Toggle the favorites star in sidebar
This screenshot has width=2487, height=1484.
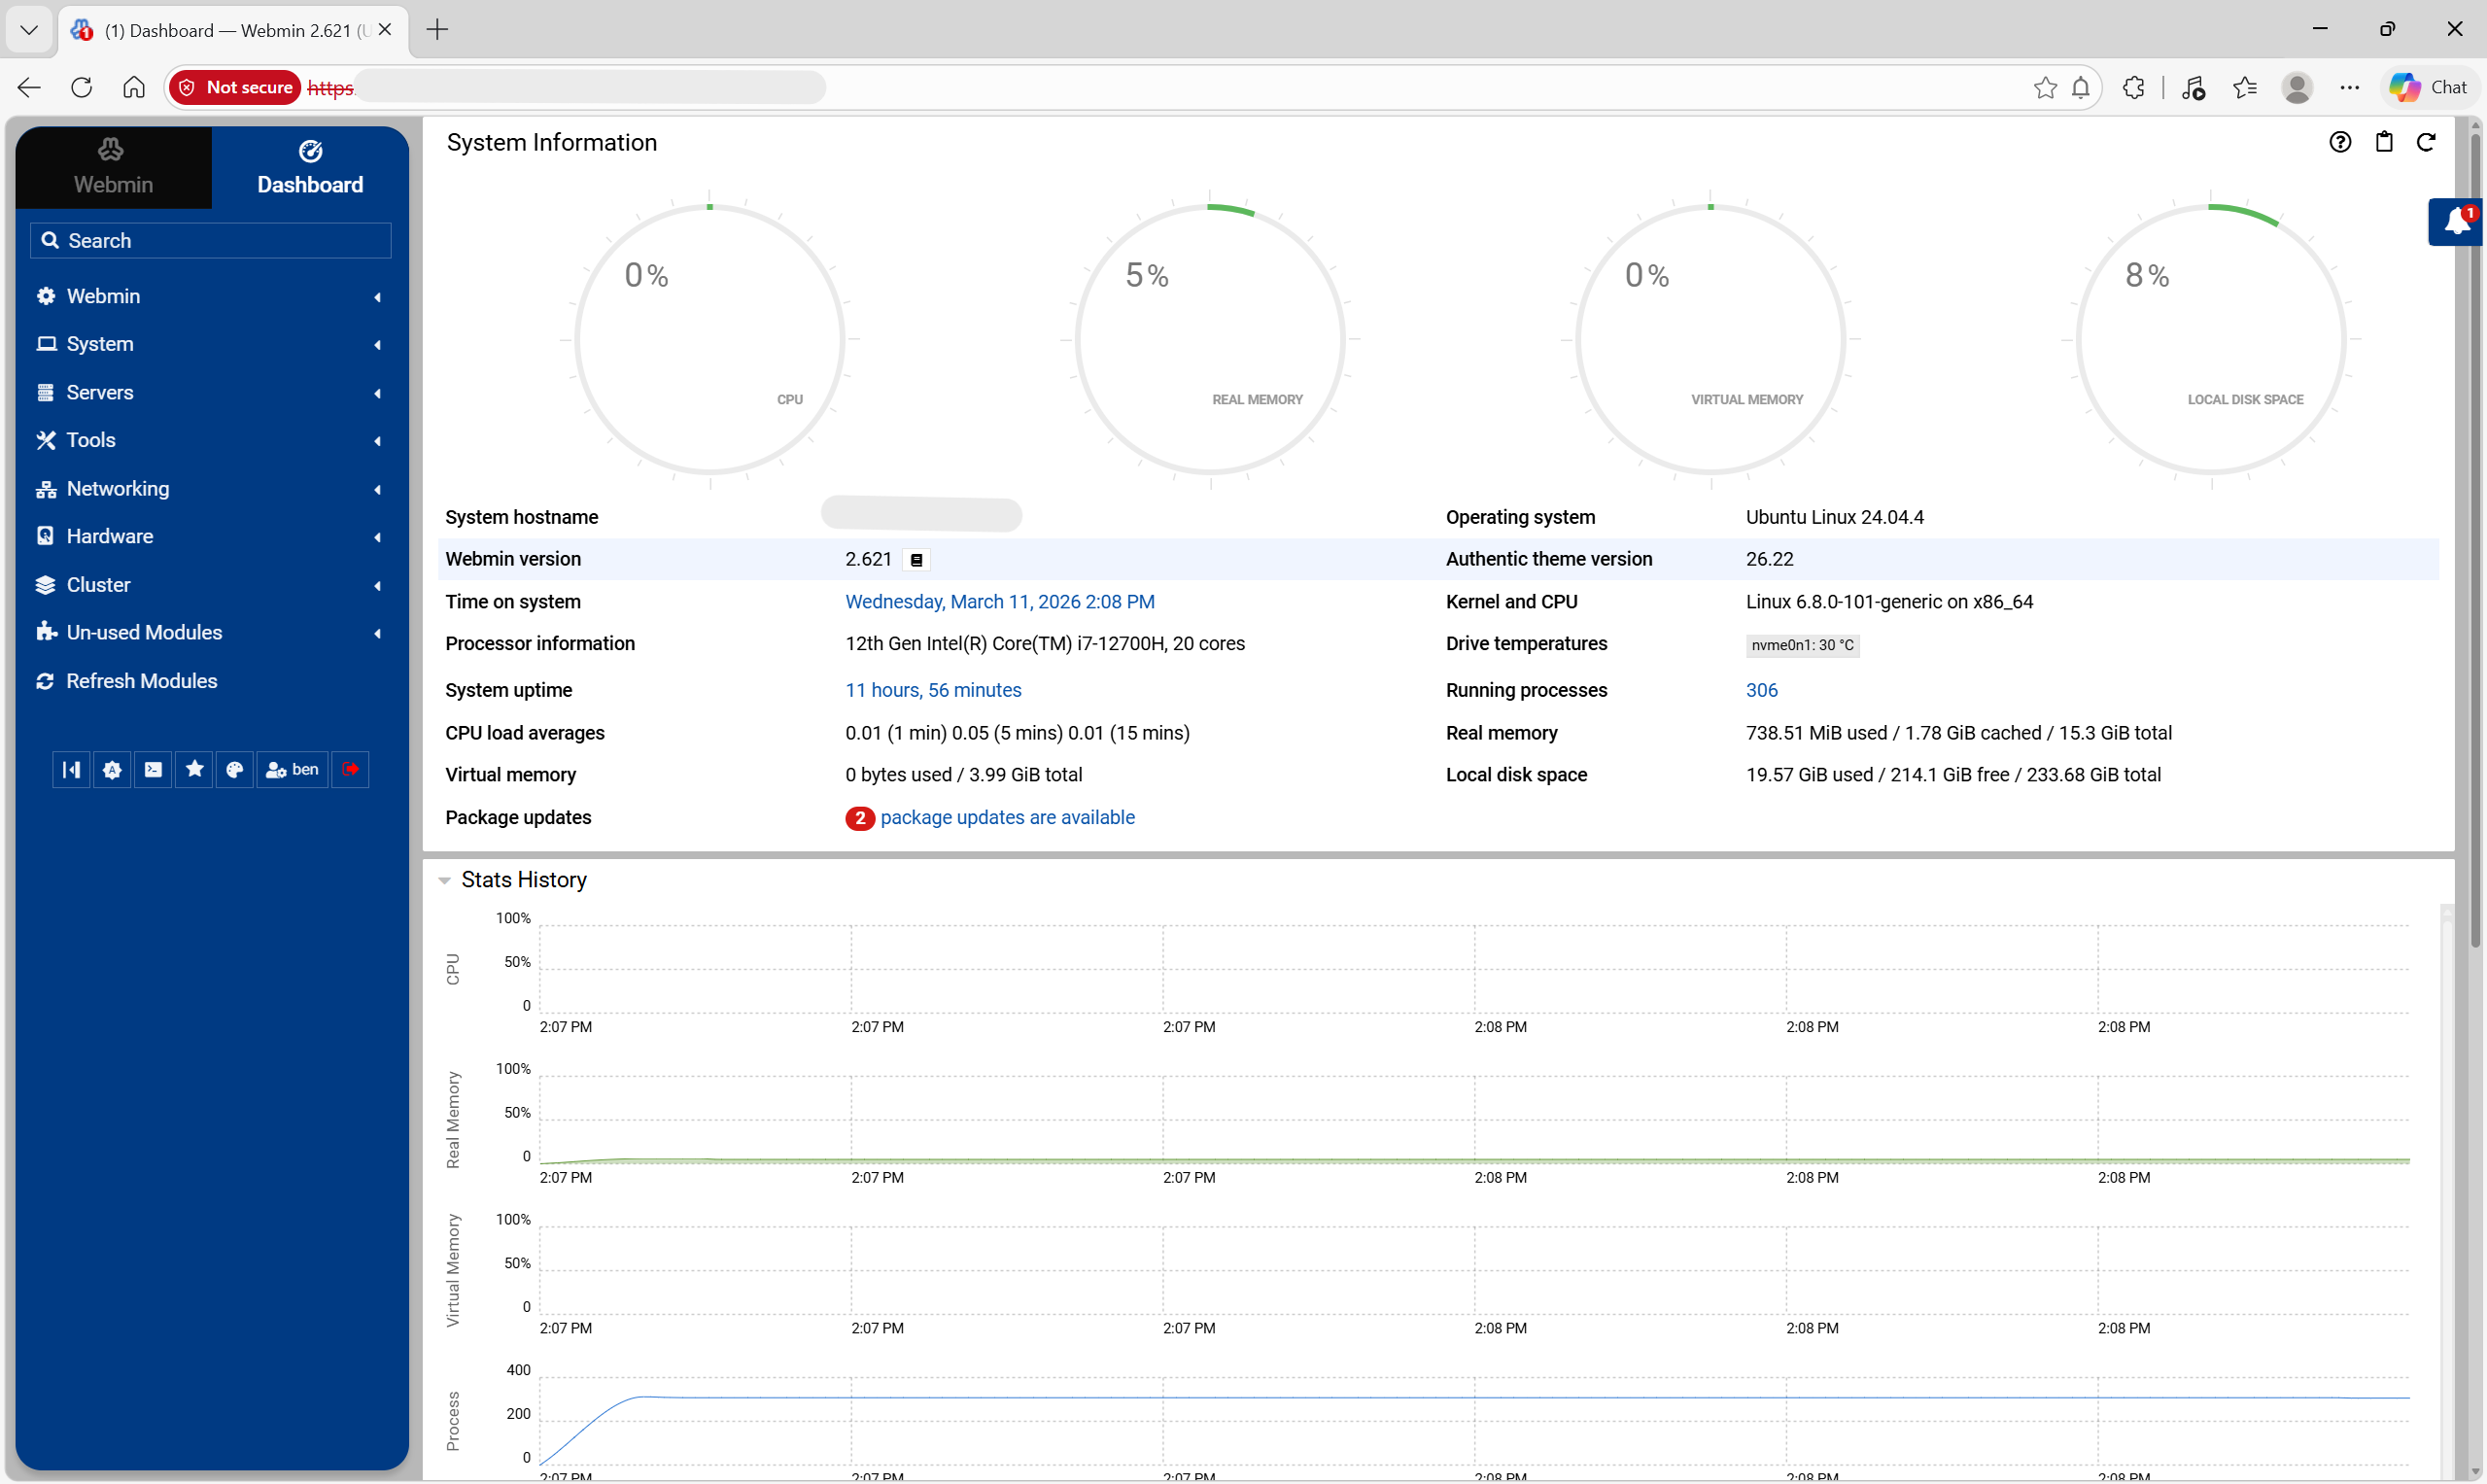[x=194, y=769]
